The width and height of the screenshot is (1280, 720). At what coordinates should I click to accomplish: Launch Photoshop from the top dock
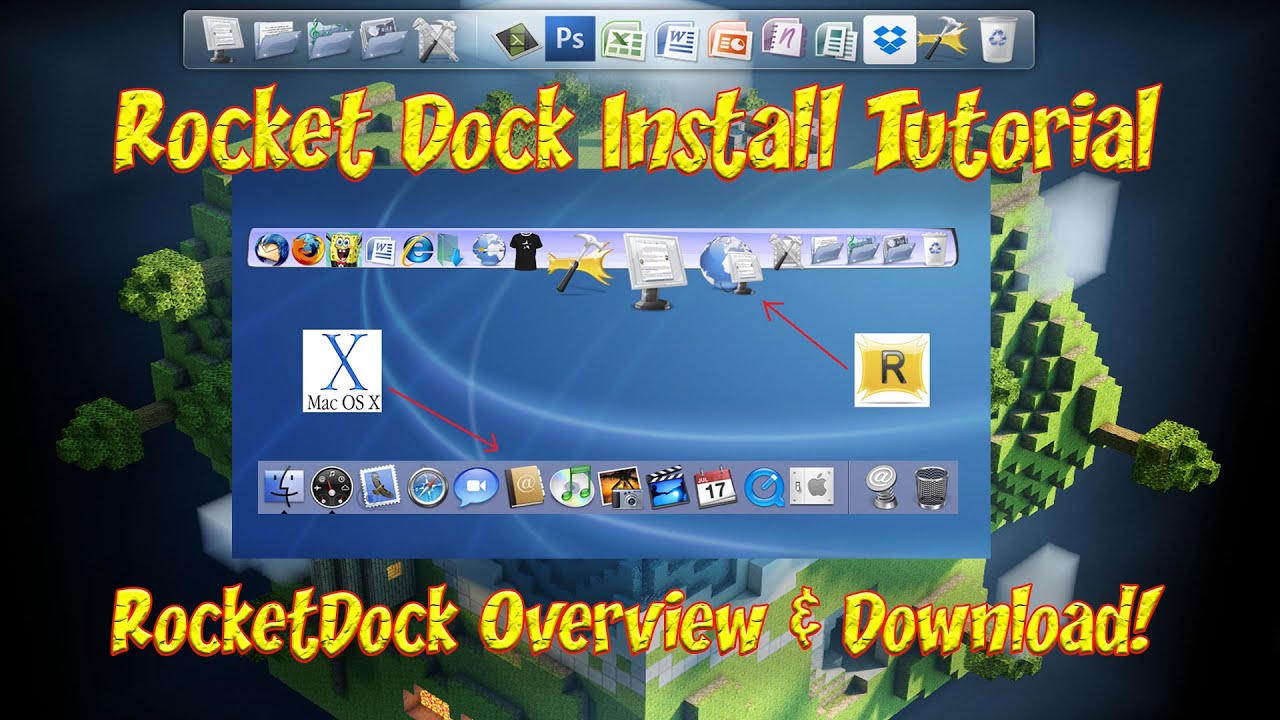[x=570, y=40]
